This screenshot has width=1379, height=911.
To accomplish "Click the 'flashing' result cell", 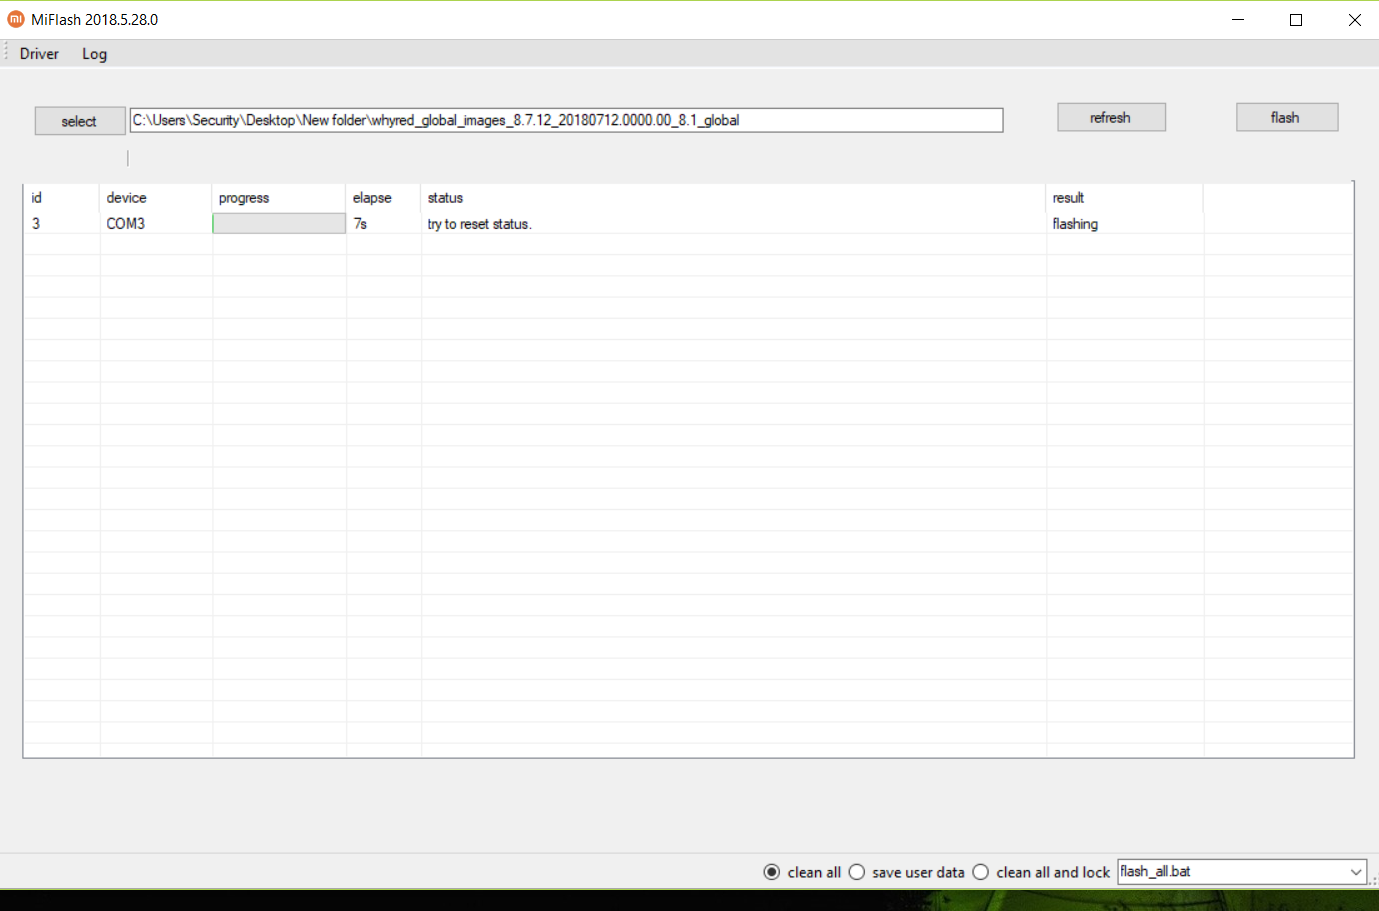I will (x=1124, y=224).
